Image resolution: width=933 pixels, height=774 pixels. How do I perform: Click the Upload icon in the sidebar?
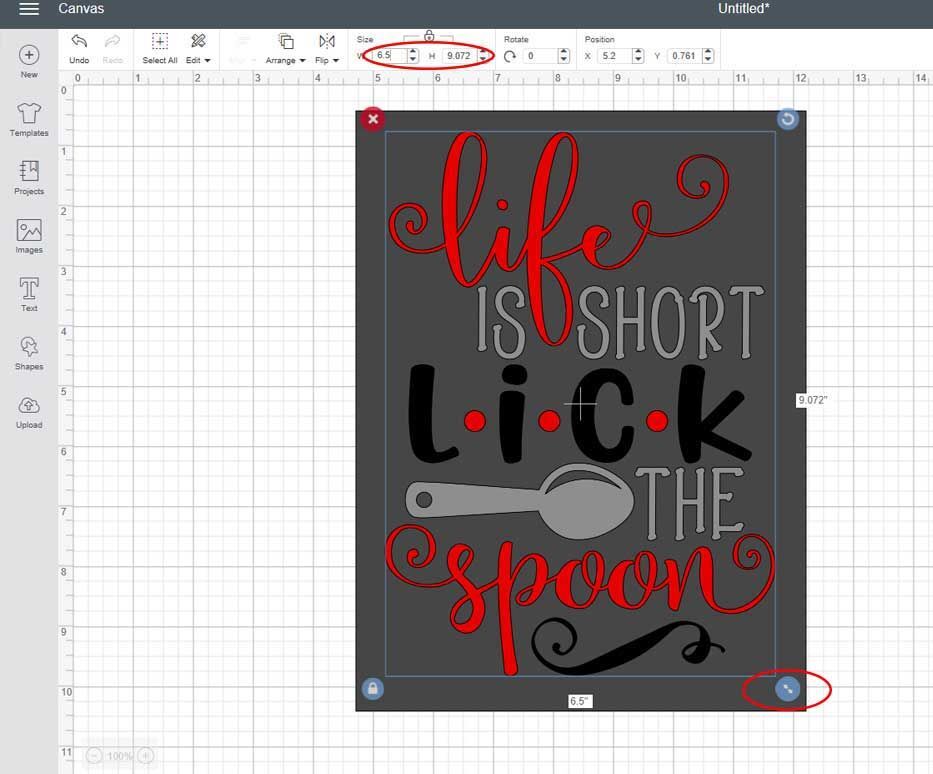[x=29, y=410]
